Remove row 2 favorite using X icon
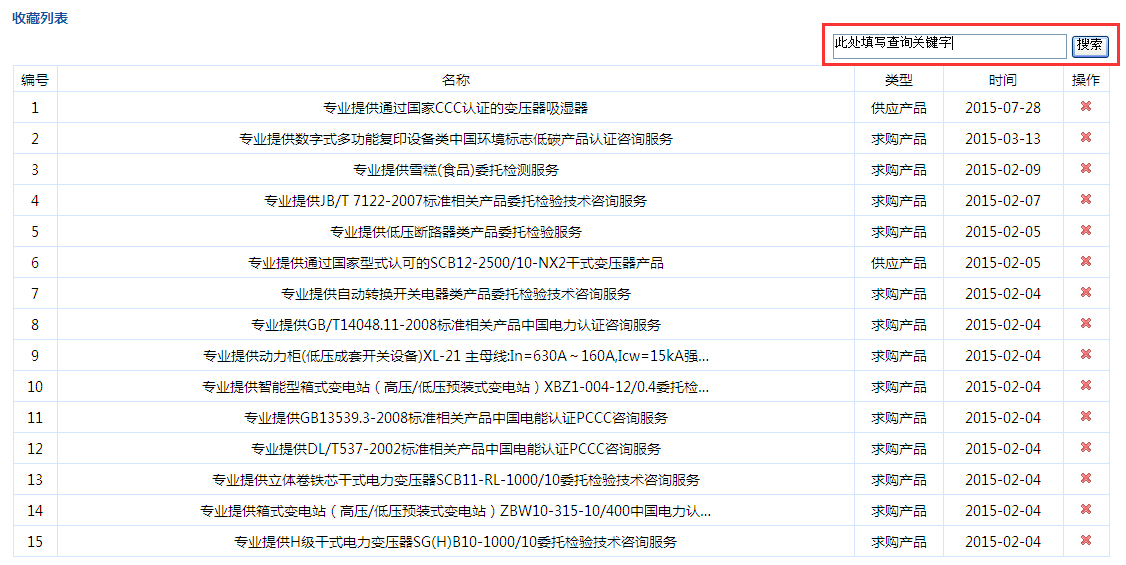 coord(1086,138)
